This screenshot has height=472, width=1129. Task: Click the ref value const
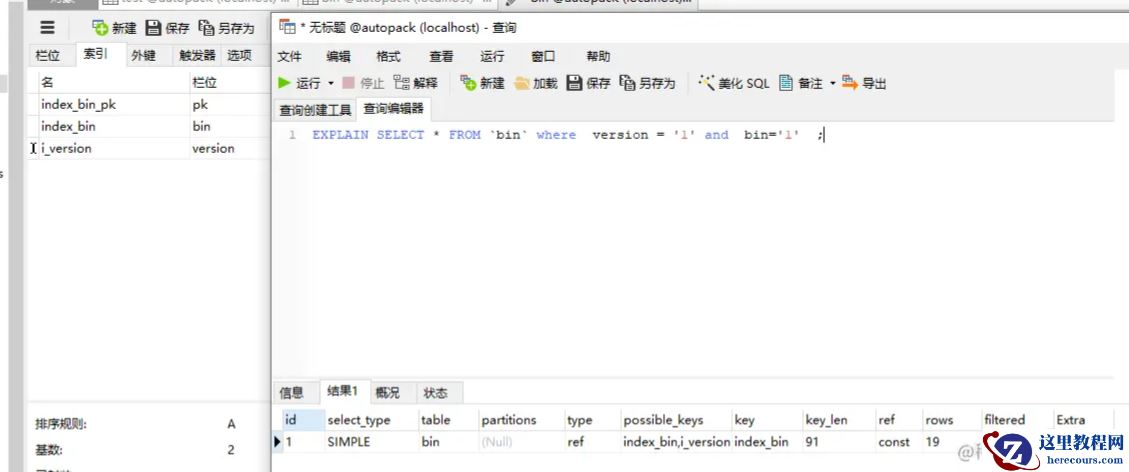(x=894, y=442)
